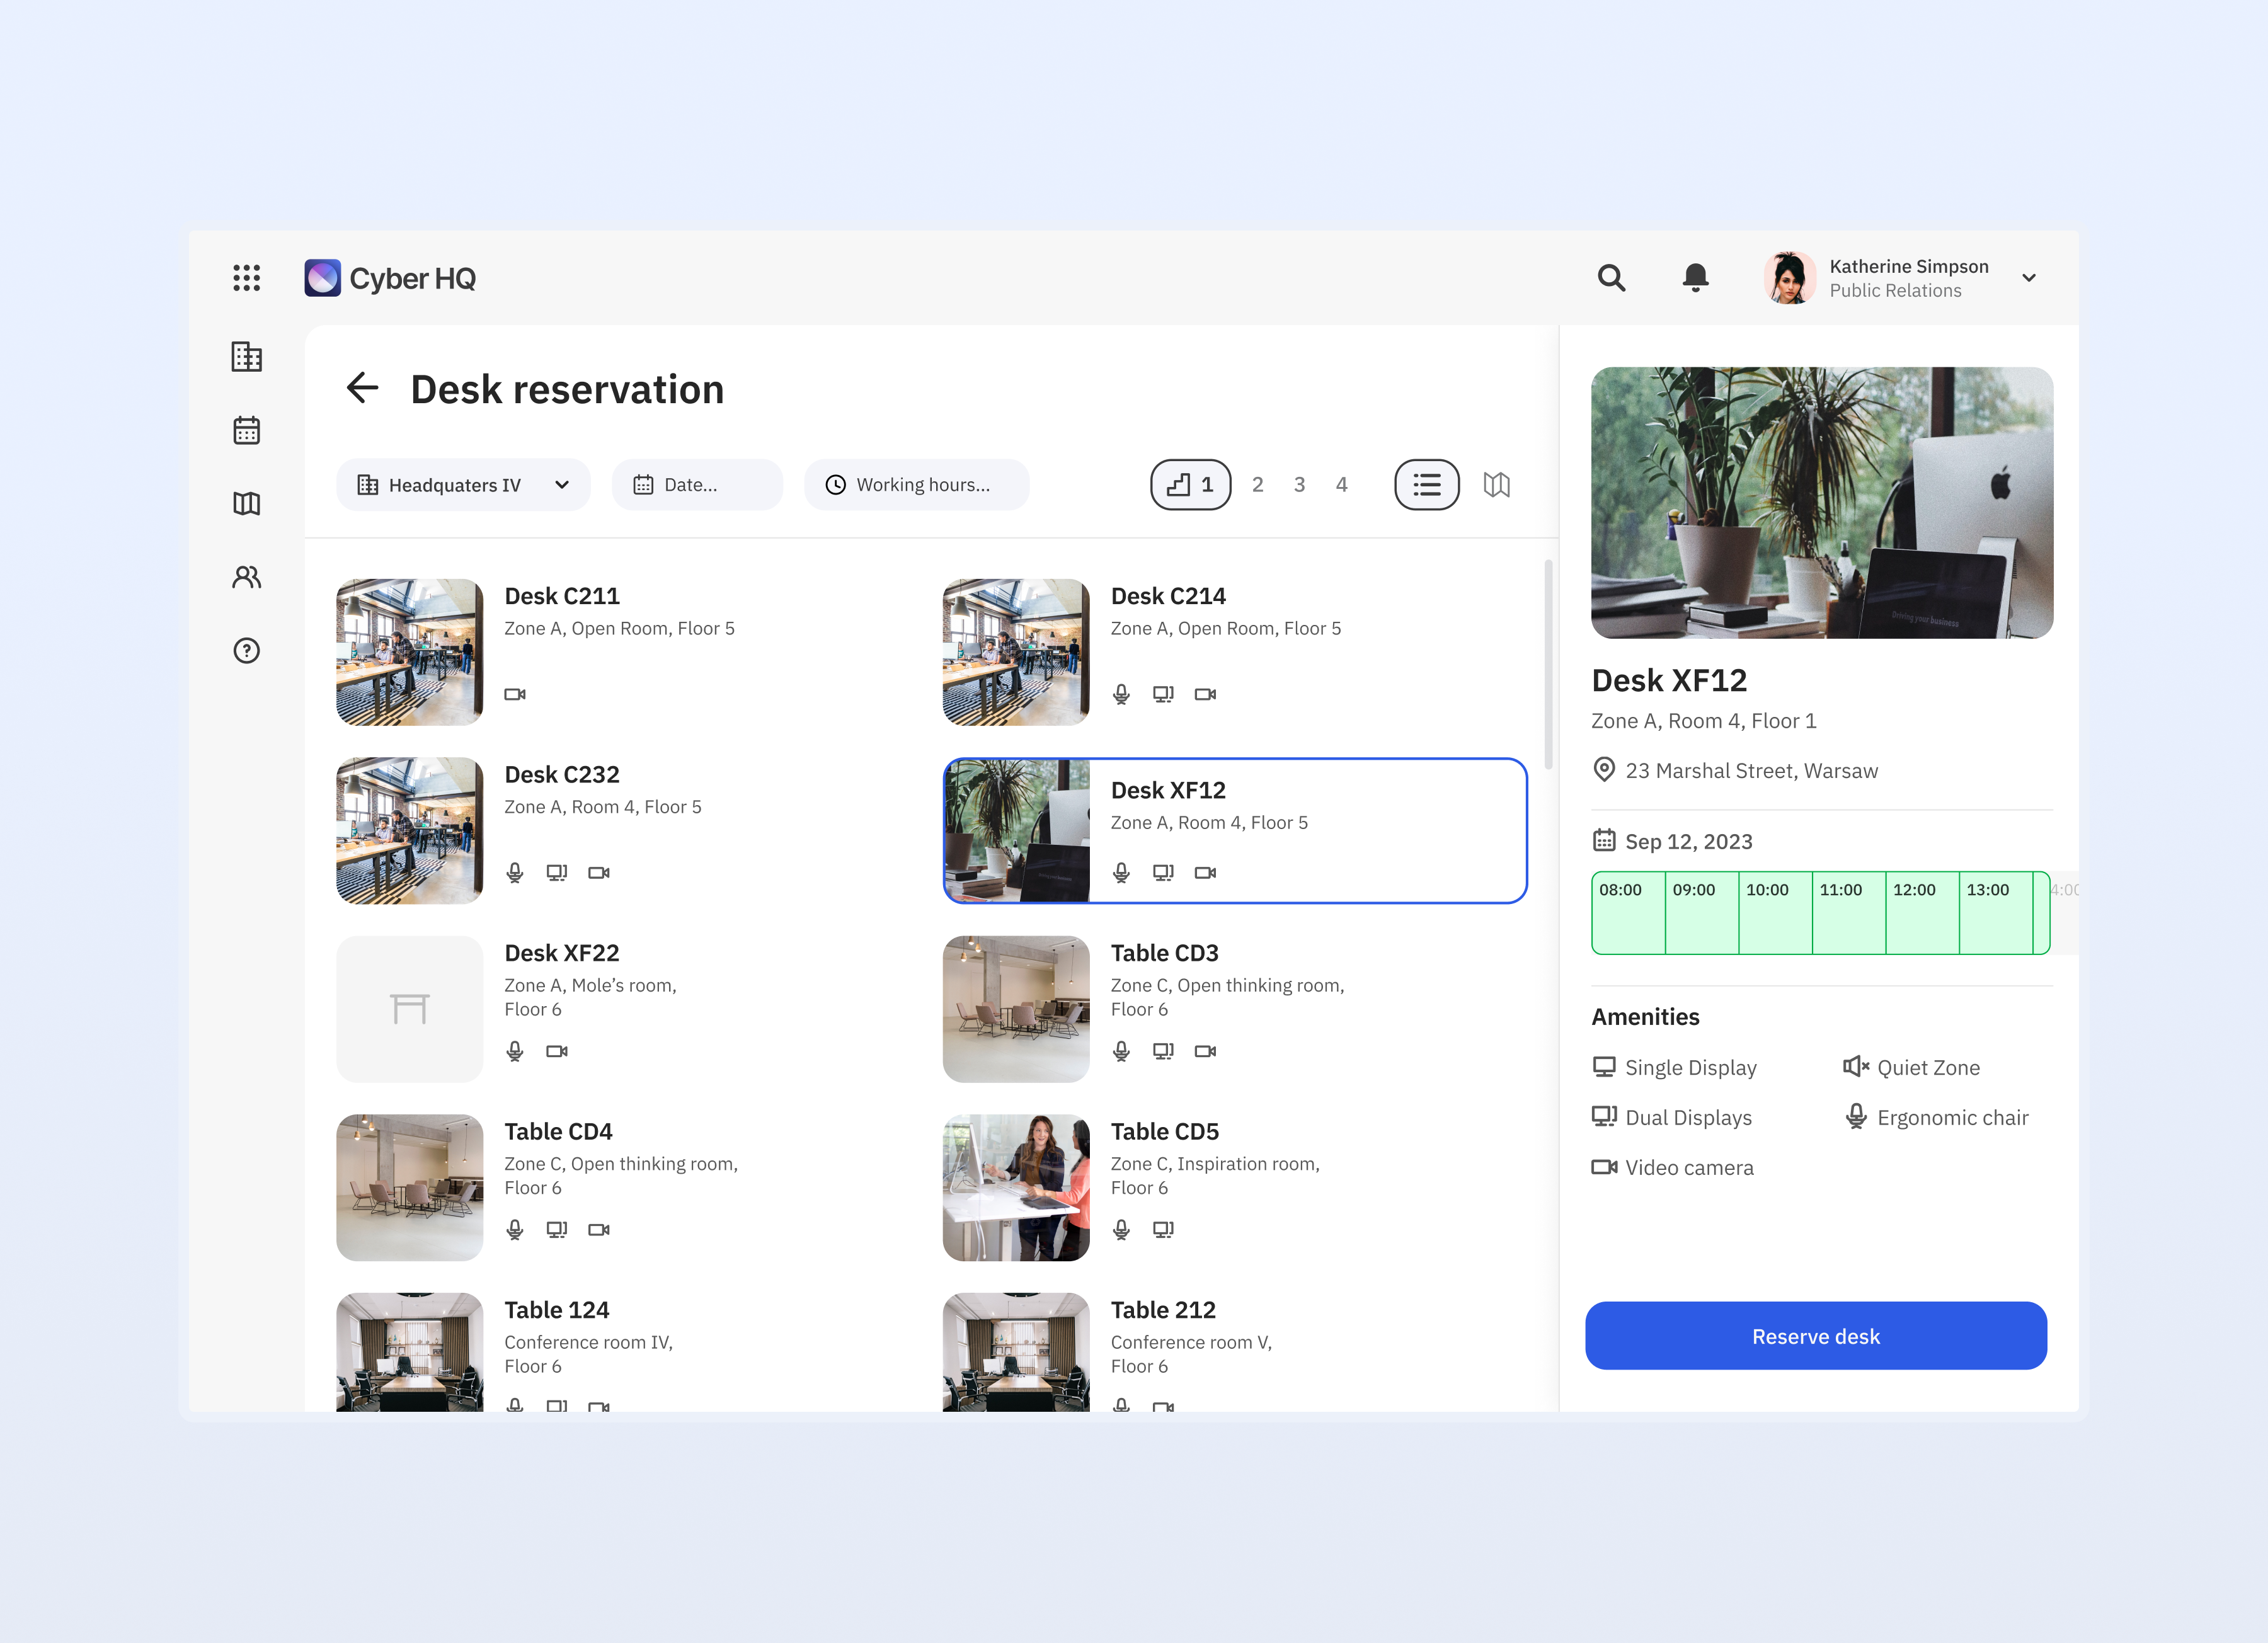The height and width of the screenshot is (1643, 2268).
Task: Open notifications bell icon
Action: [1695, 278]
